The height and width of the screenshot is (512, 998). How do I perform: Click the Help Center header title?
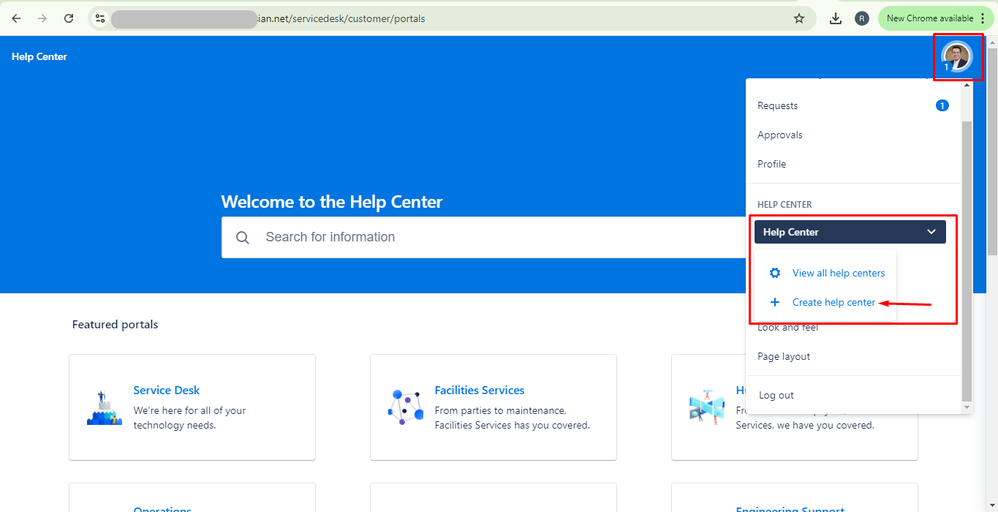[x=39, y=57]
